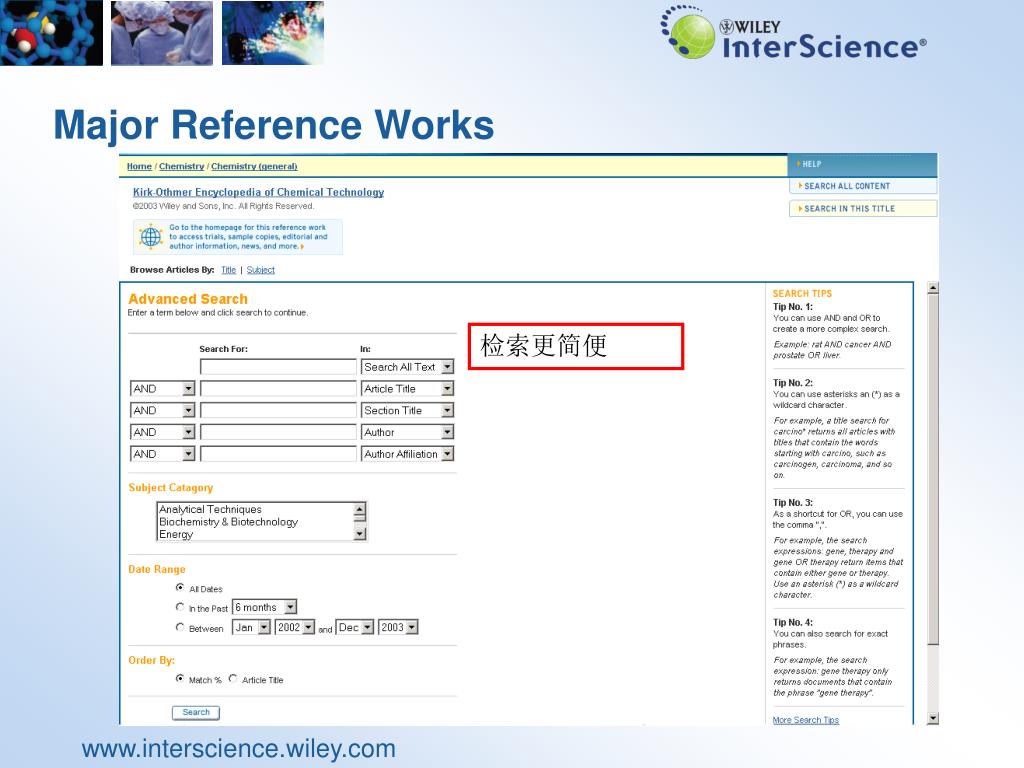
Task: Open the Dec end month dropdown
Action: coord(355,628)
